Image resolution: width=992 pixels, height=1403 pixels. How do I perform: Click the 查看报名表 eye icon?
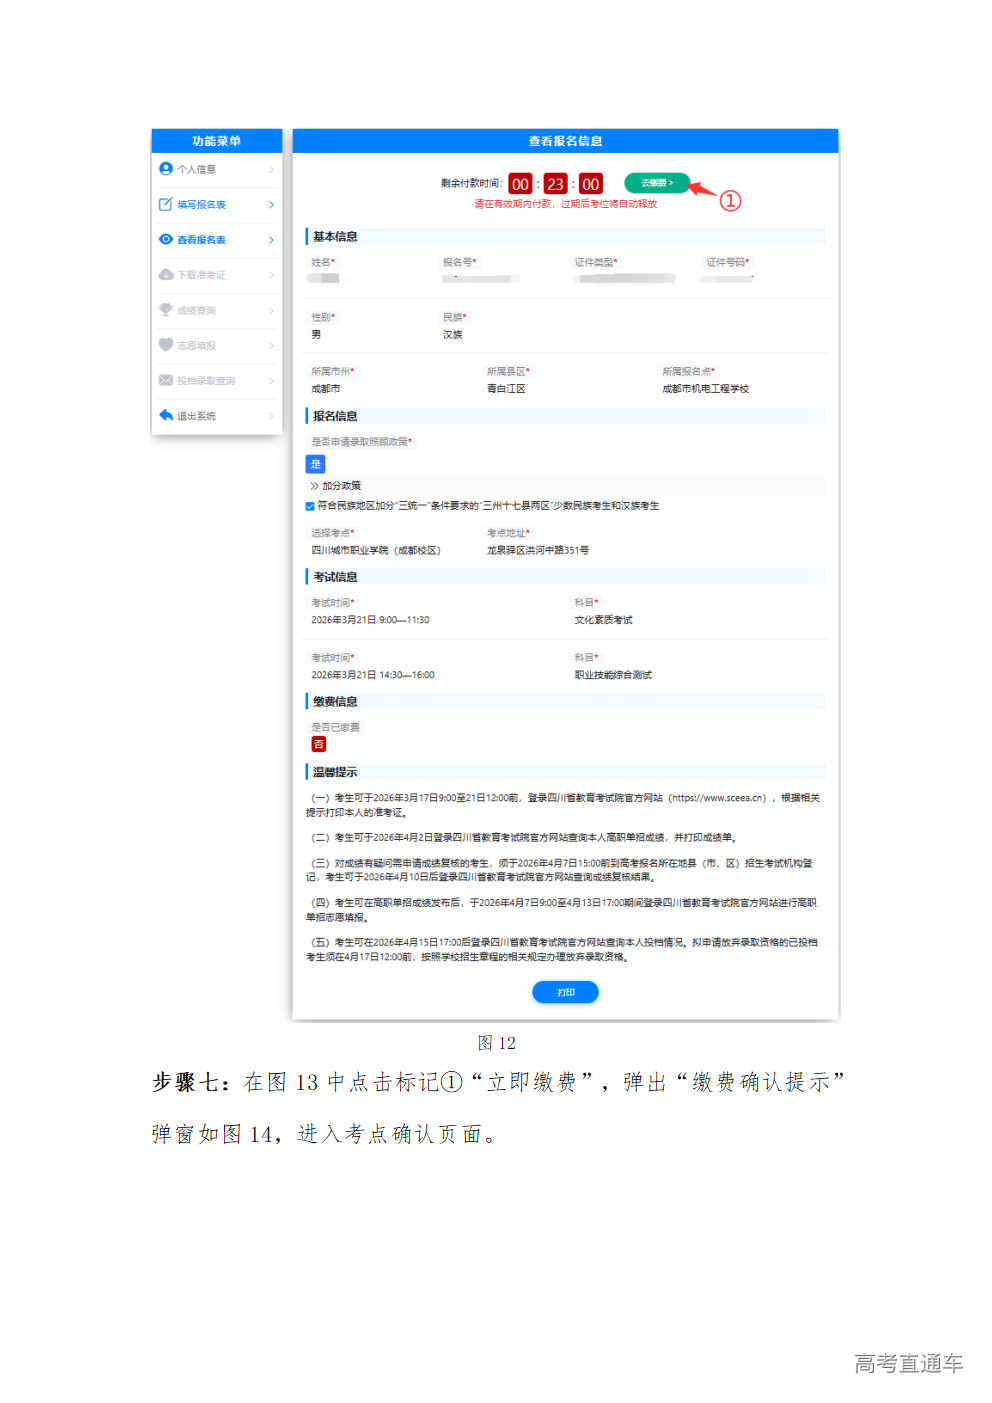click(166, 240)
